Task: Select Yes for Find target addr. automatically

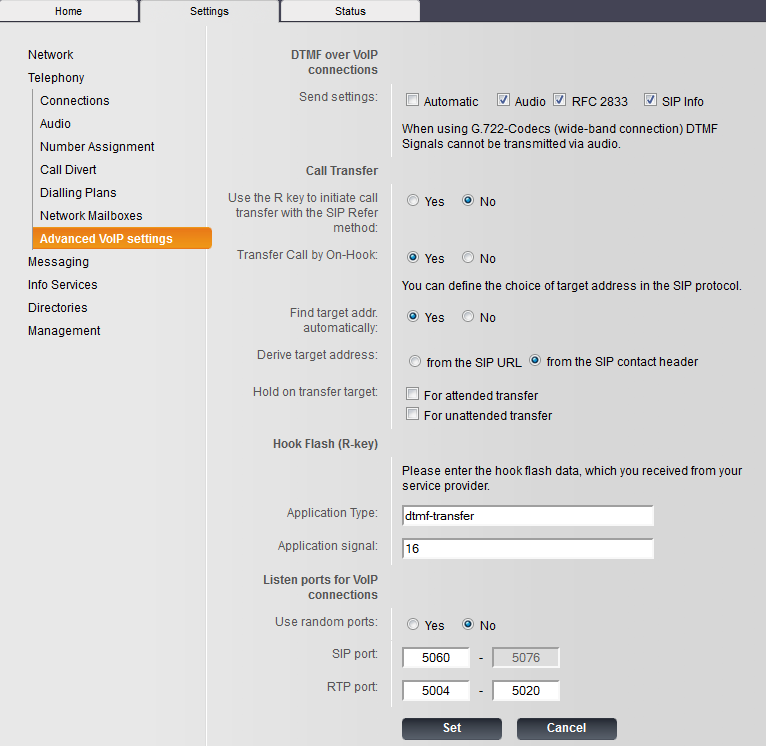Action: click(413, 317)
